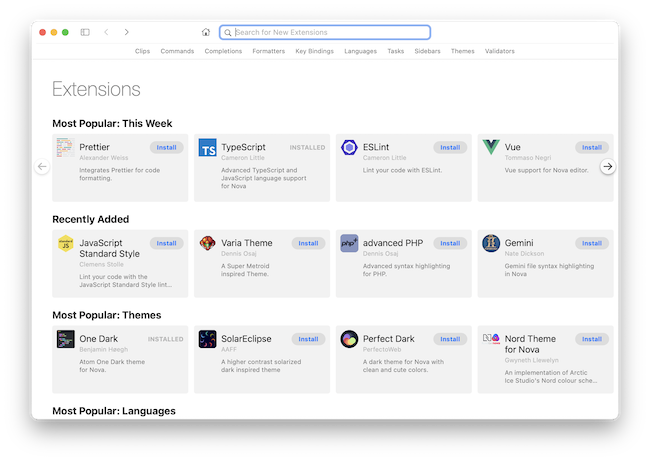Open the ESLint extension icon
The height and width of the screenshot is (461, 650).
(x=349, y=148)
